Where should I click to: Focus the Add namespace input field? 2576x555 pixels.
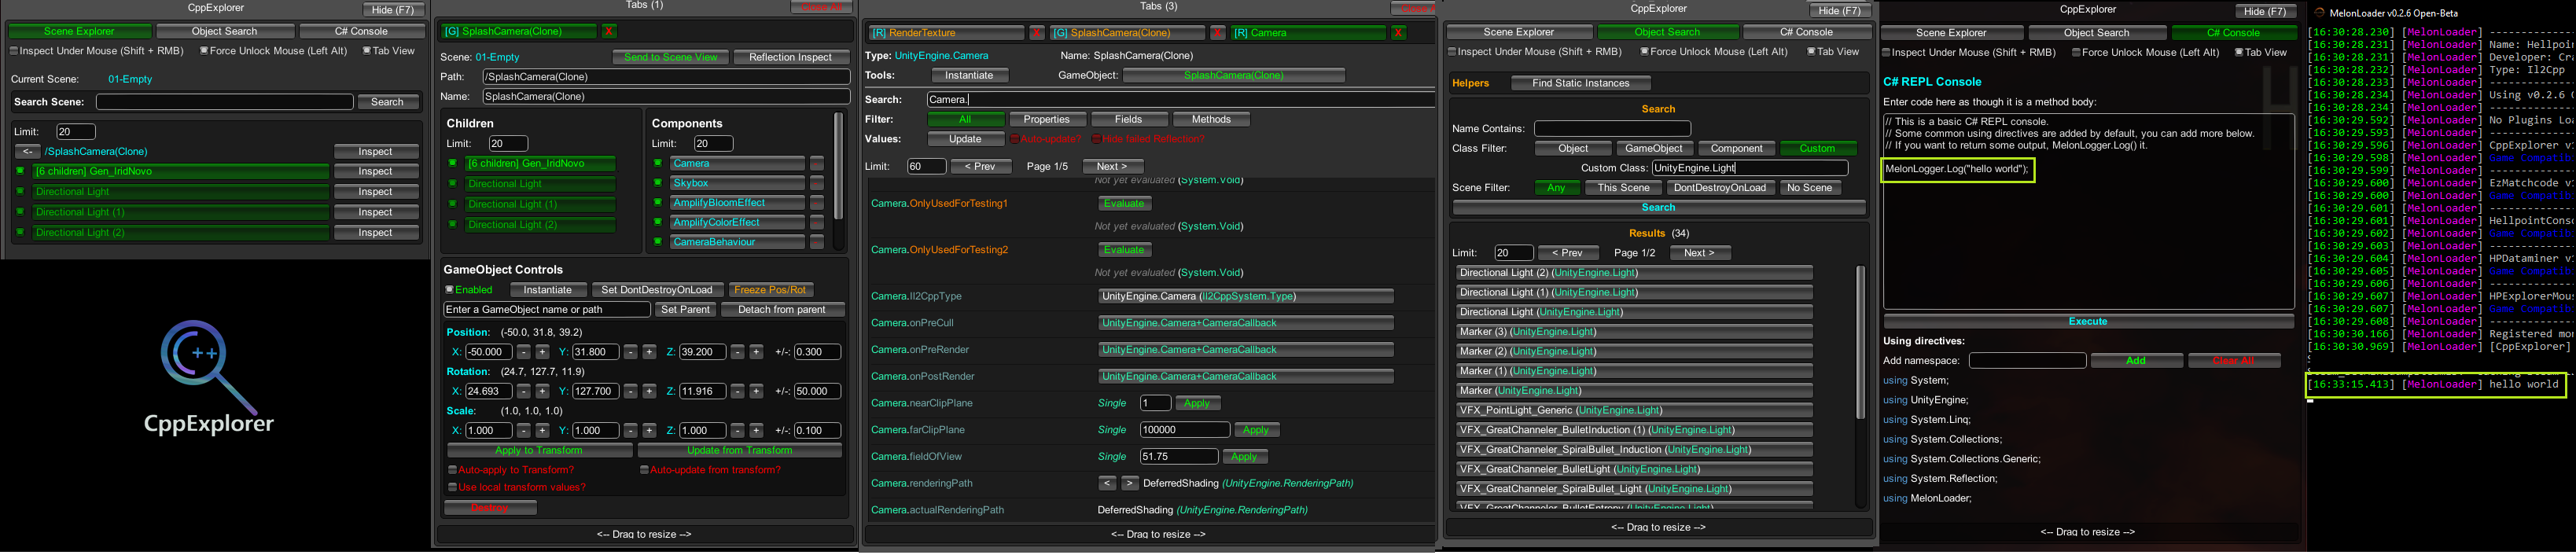point(2027,362)
